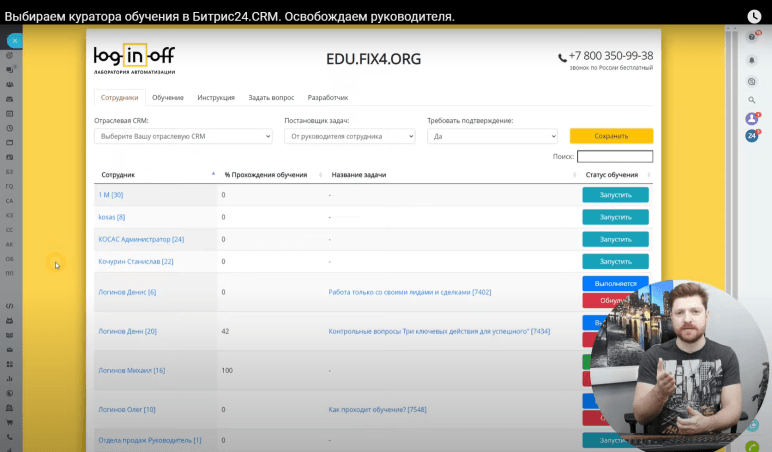Switch to the Обучение tab
Image resolution: width=772 pixels, height=452 pixels.
tap(168, 97)
